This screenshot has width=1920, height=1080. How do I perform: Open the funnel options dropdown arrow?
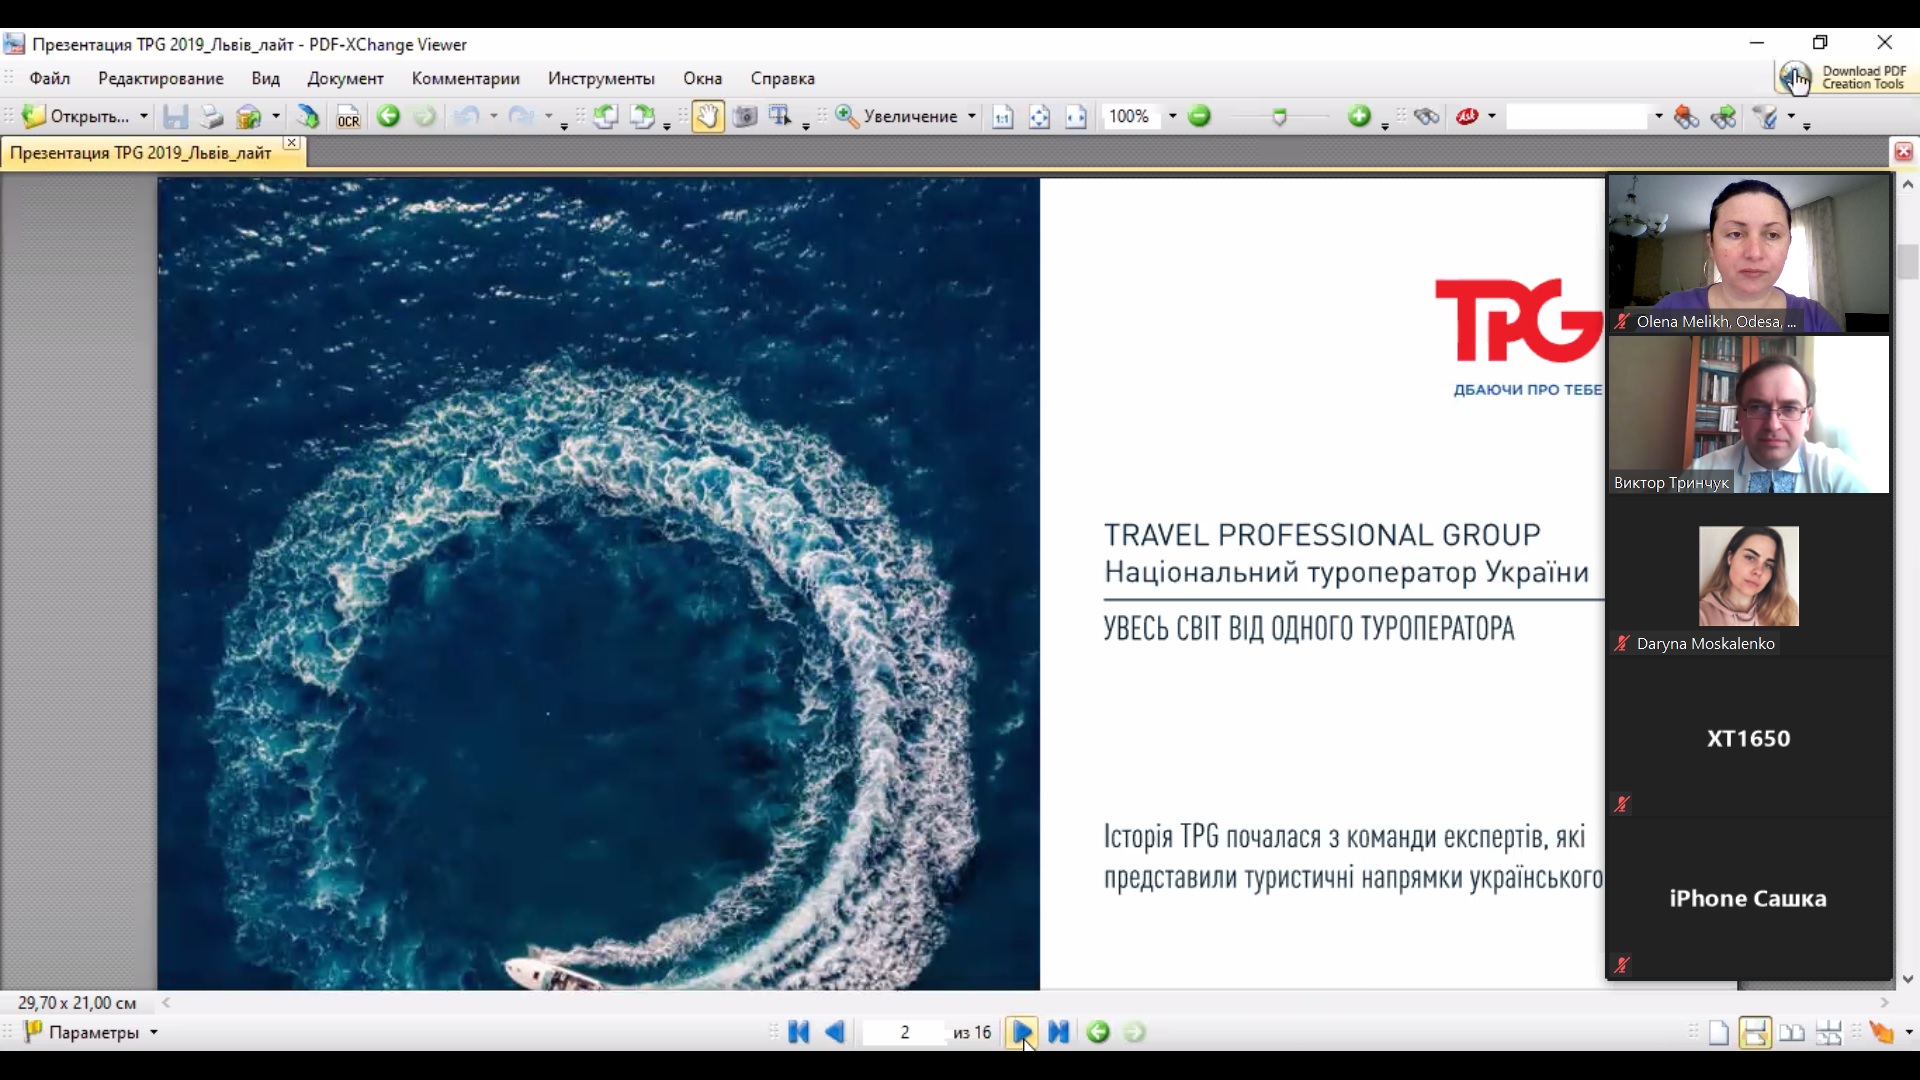coord(1791,116)
